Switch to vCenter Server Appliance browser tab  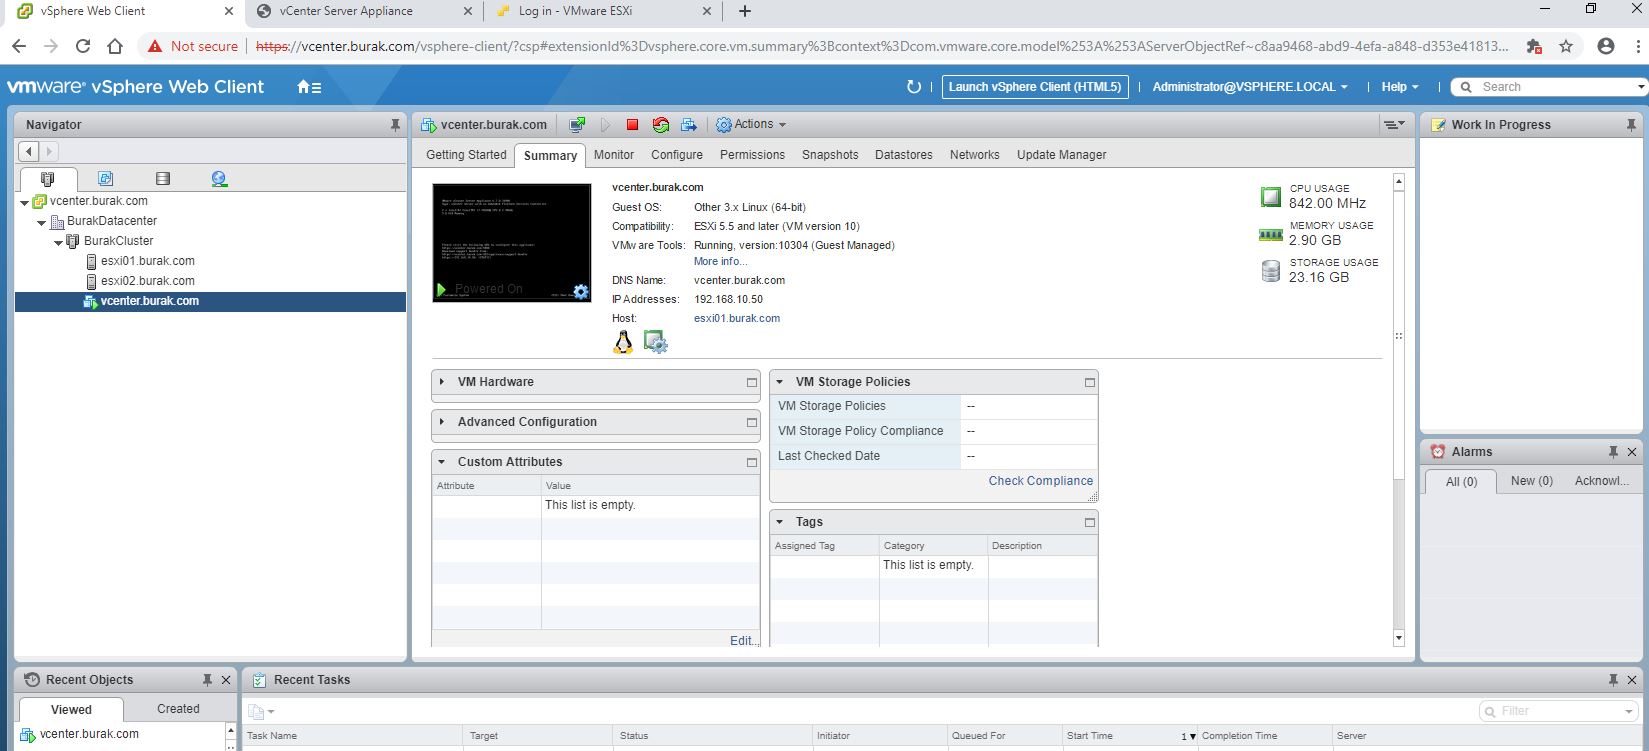(x=346, y=11)
